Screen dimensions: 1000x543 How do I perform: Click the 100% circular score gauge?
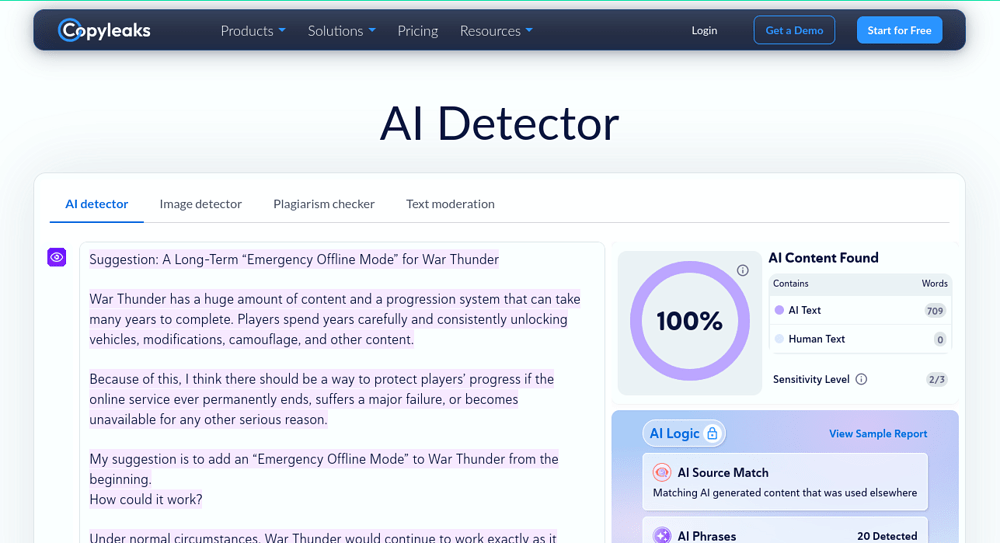coord(689,320)
